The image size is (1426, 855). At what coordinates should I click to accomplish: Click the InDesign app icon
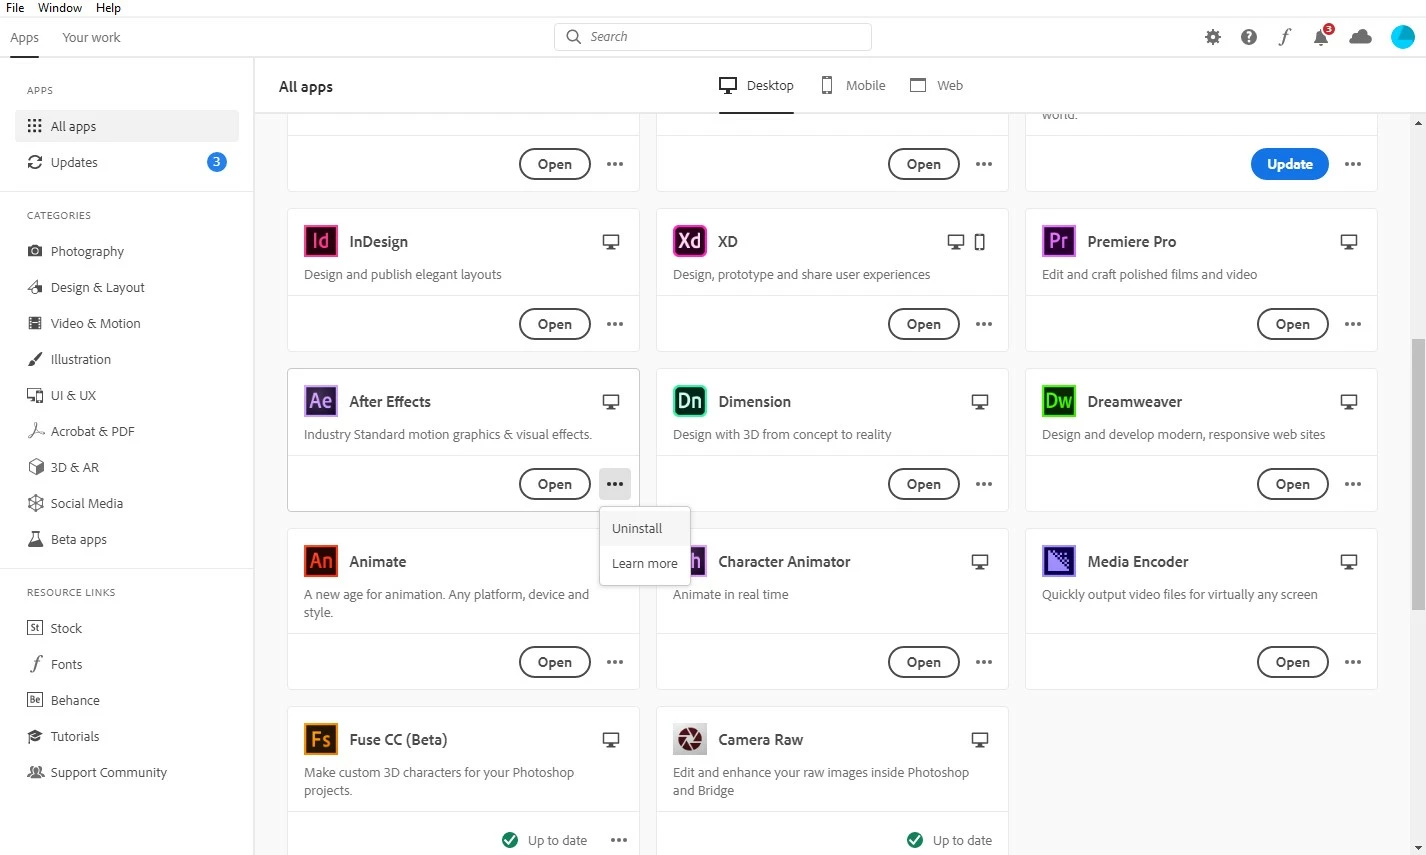pyautogui.click(x=320, y=241)
